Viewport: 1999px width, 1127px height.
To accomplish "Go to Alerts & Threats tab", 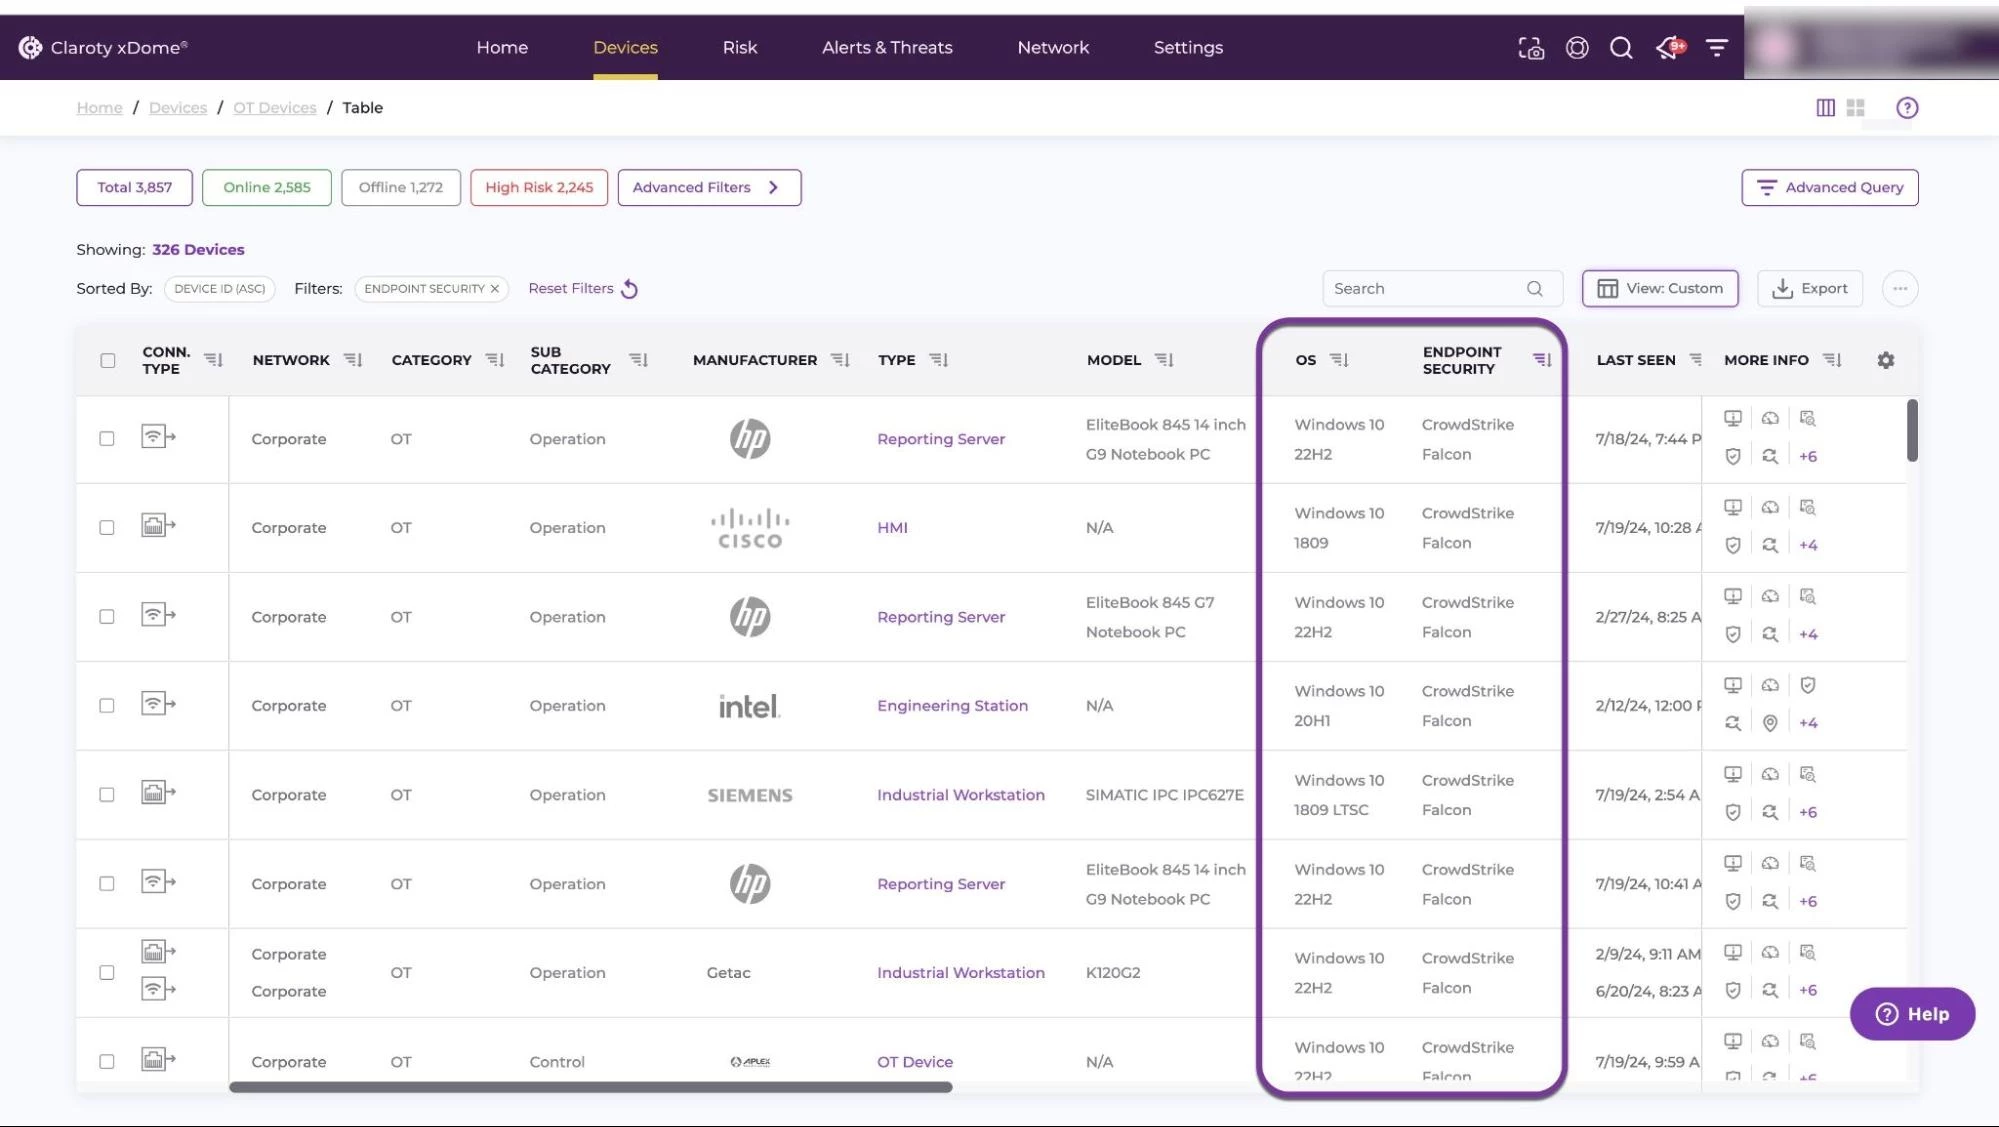I will [887, 47].
